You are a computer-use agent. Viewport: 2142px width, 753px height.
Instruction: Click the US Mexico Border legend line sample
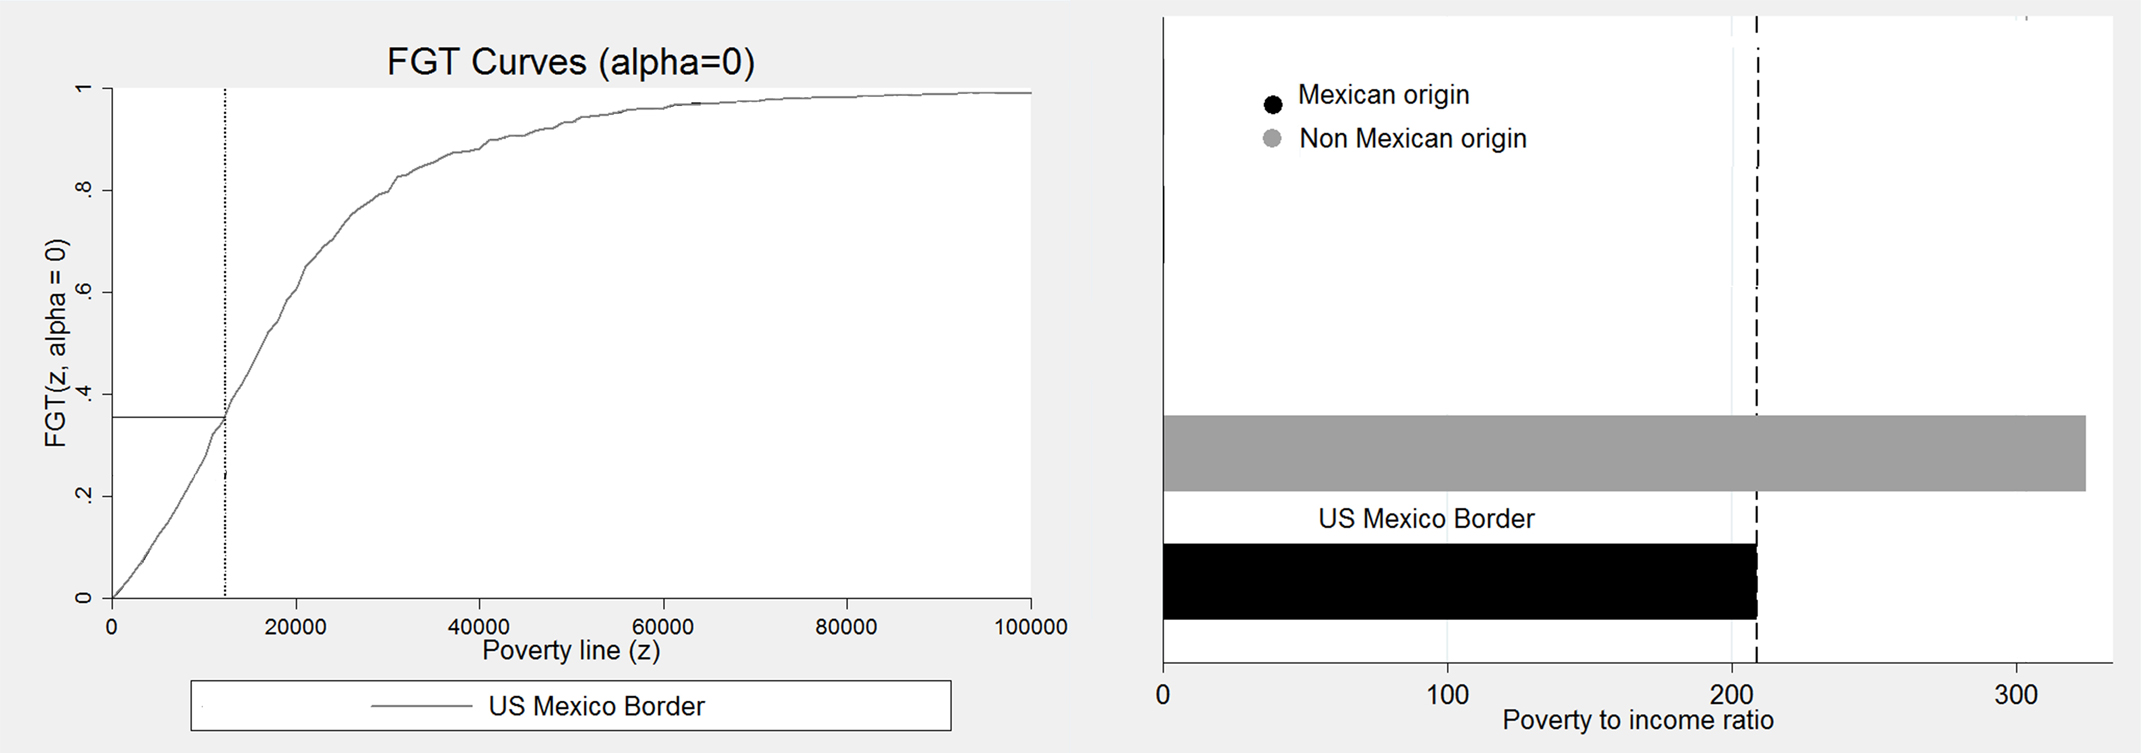click(x=421, y=706)
